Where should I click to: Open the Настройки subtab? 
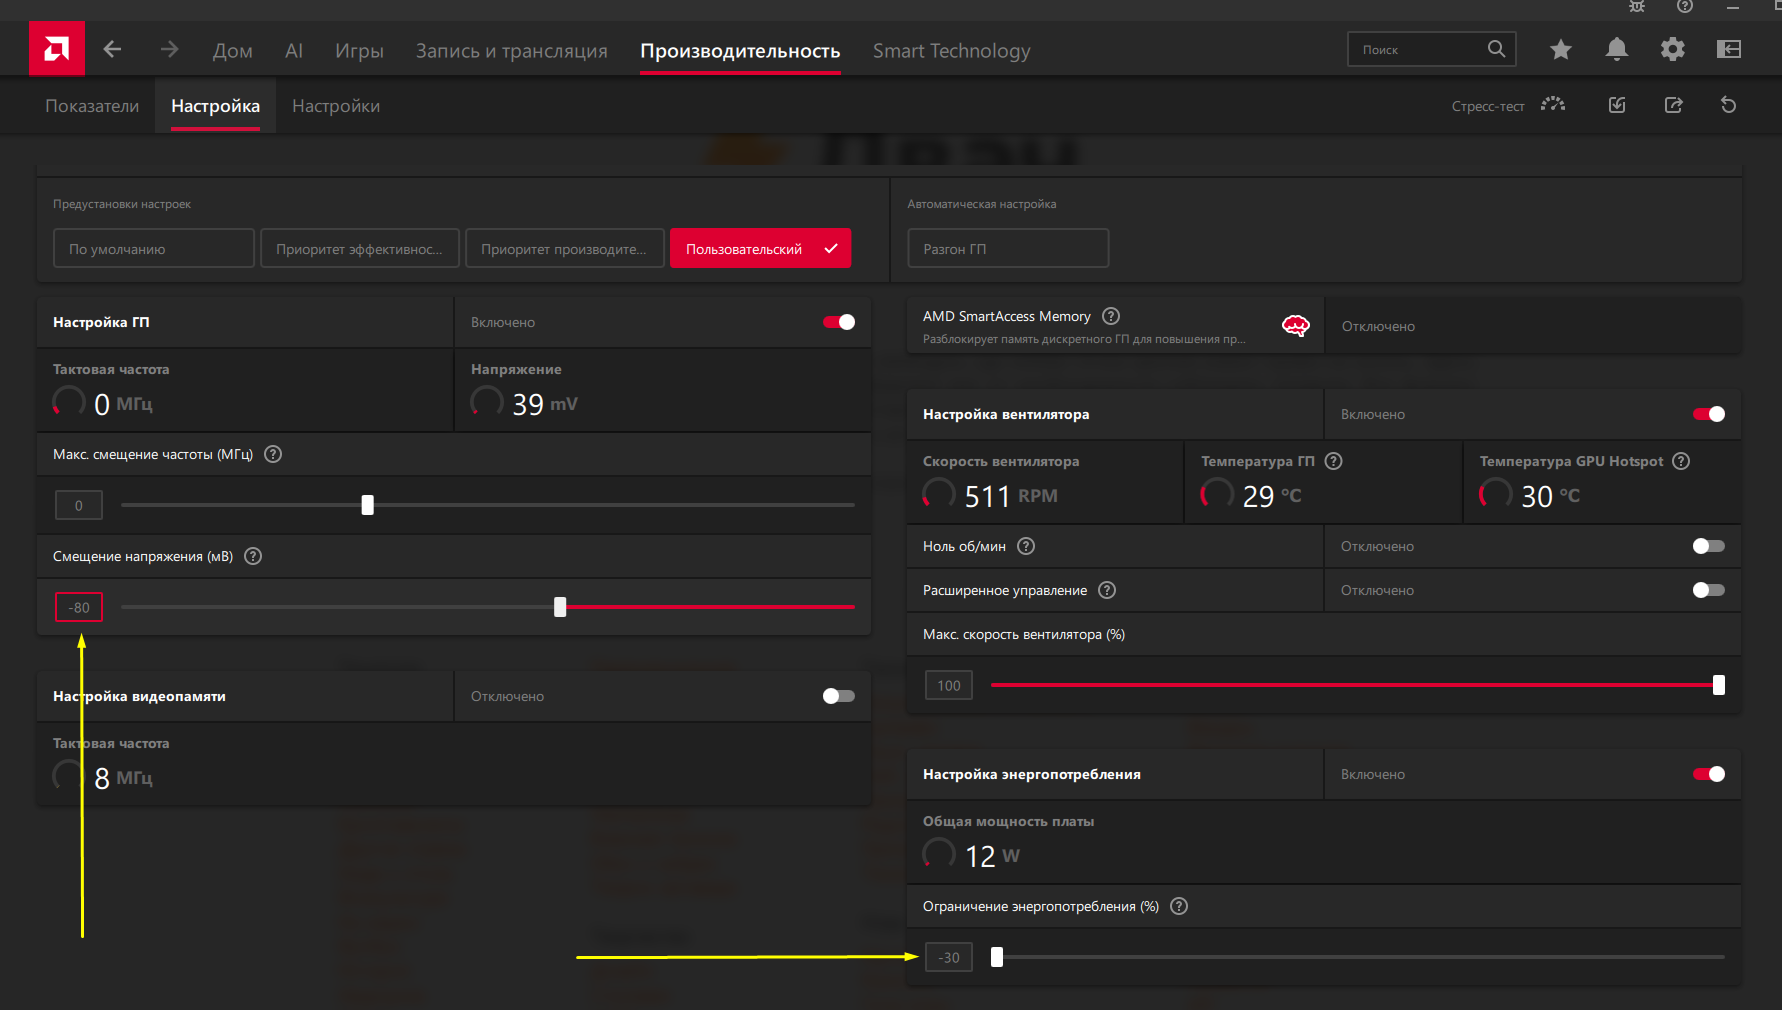pyautogui.click(x=336, y=106)
